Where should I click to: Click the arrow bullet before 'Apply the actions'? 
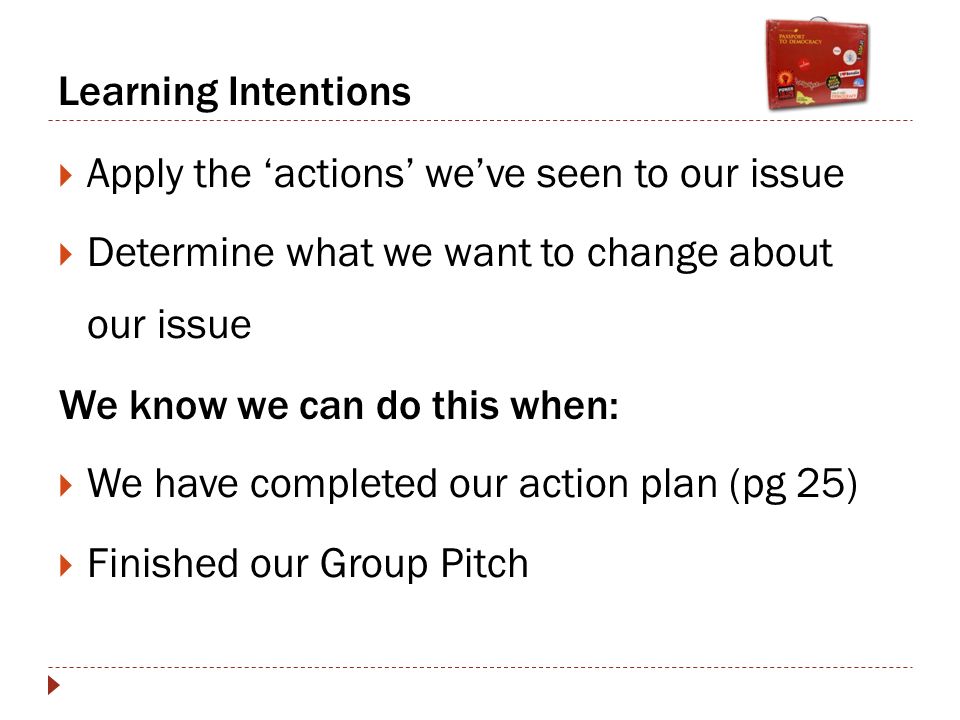point(66,176)
